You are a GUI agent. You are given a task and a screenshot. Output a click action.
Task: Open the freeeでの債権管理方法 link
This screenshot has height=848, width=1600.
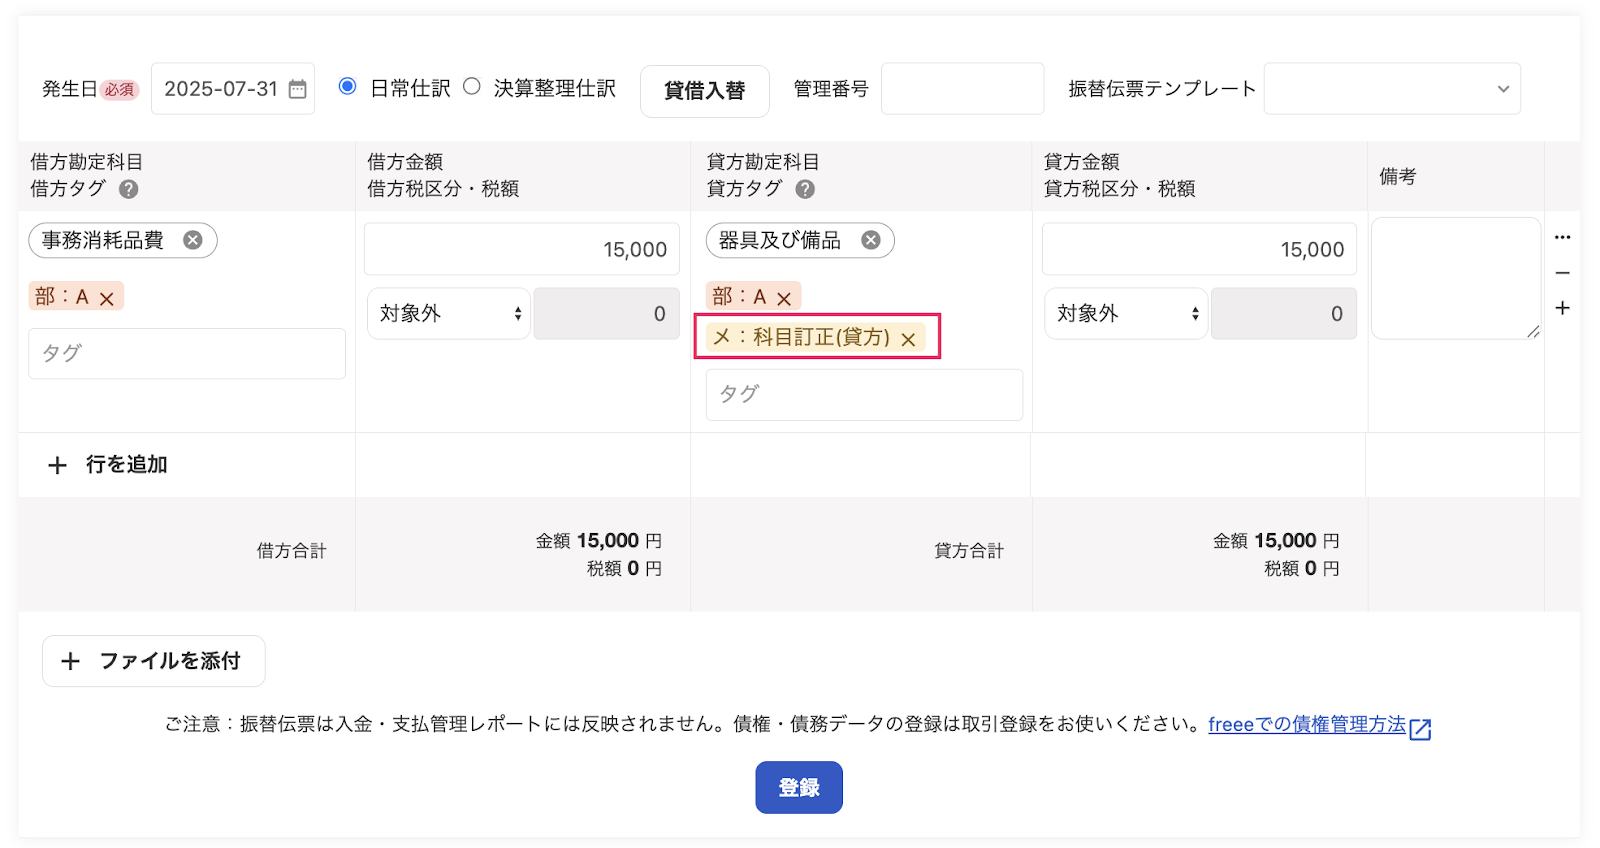pos(1307,724)
